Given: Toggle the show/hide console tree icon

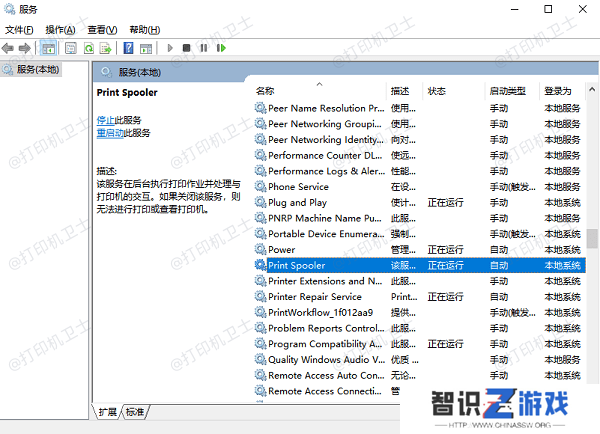Looking at the screenshot, I should [x=49, y=47].
